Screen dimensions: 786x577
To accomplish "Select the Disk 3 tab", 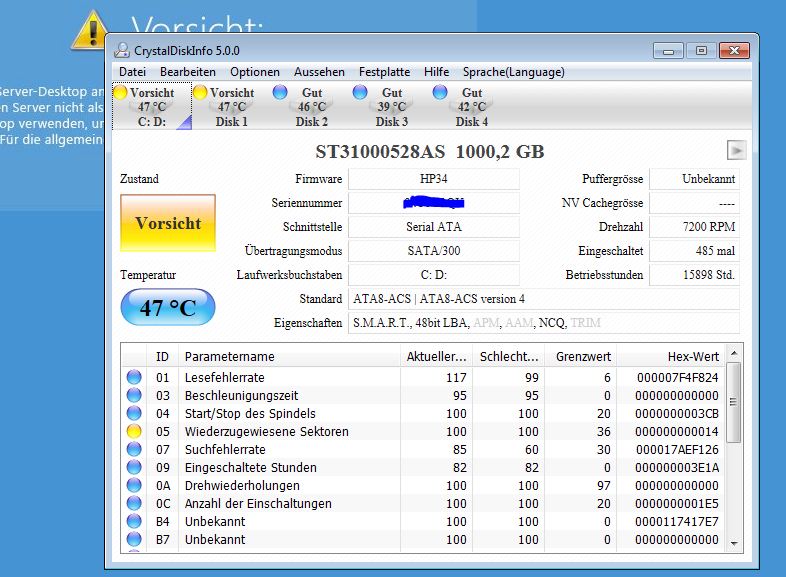I will click(391, 107).
